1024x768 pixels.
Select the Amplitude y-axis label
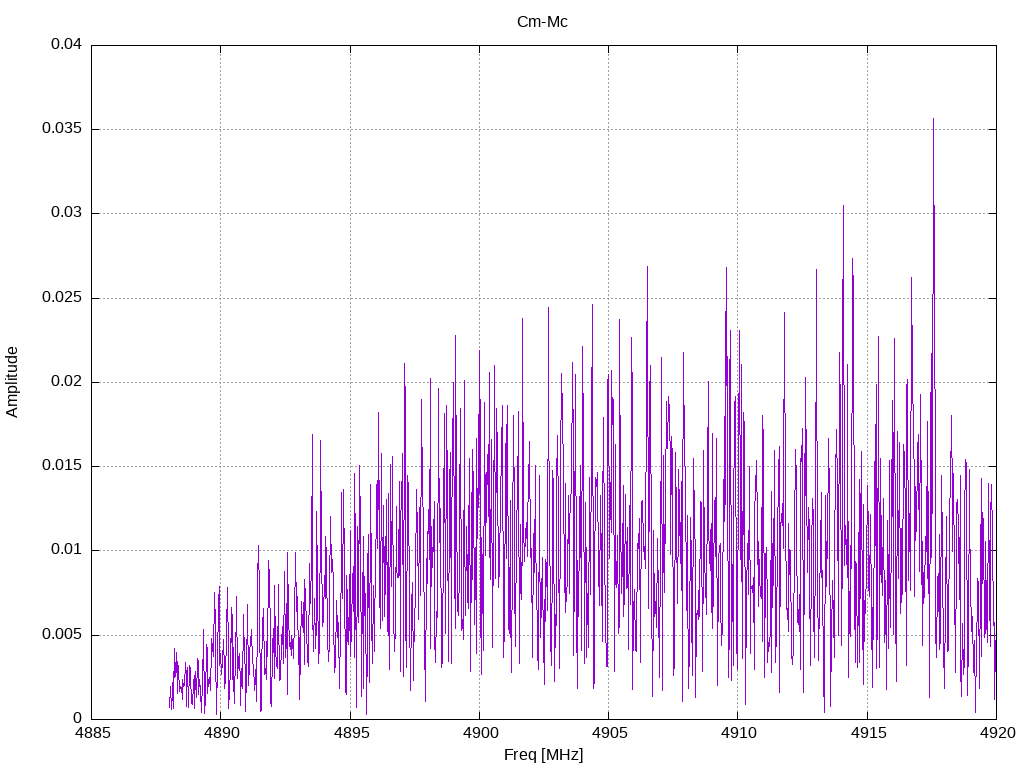tap(12, 382)
